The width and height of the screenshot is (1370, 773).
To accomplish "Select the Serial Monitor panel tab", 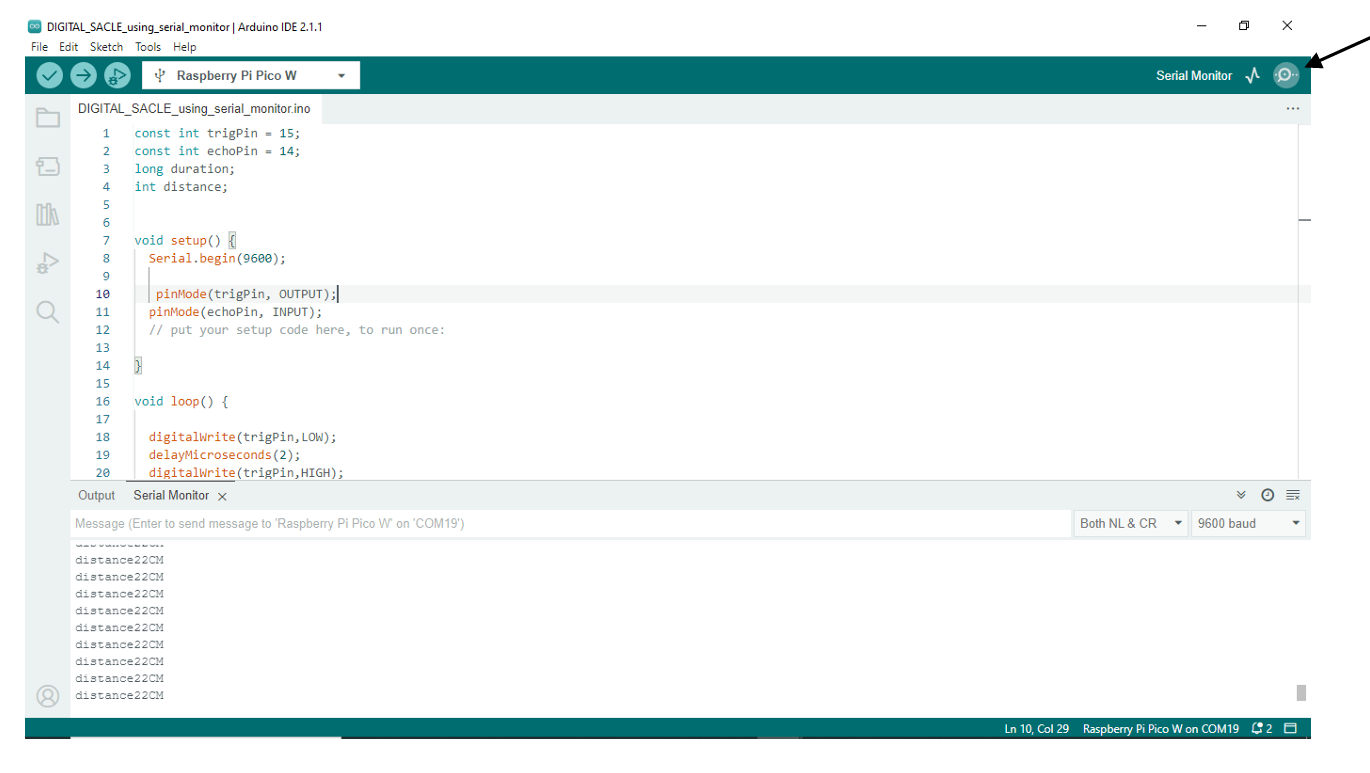I will click(171, 495).
